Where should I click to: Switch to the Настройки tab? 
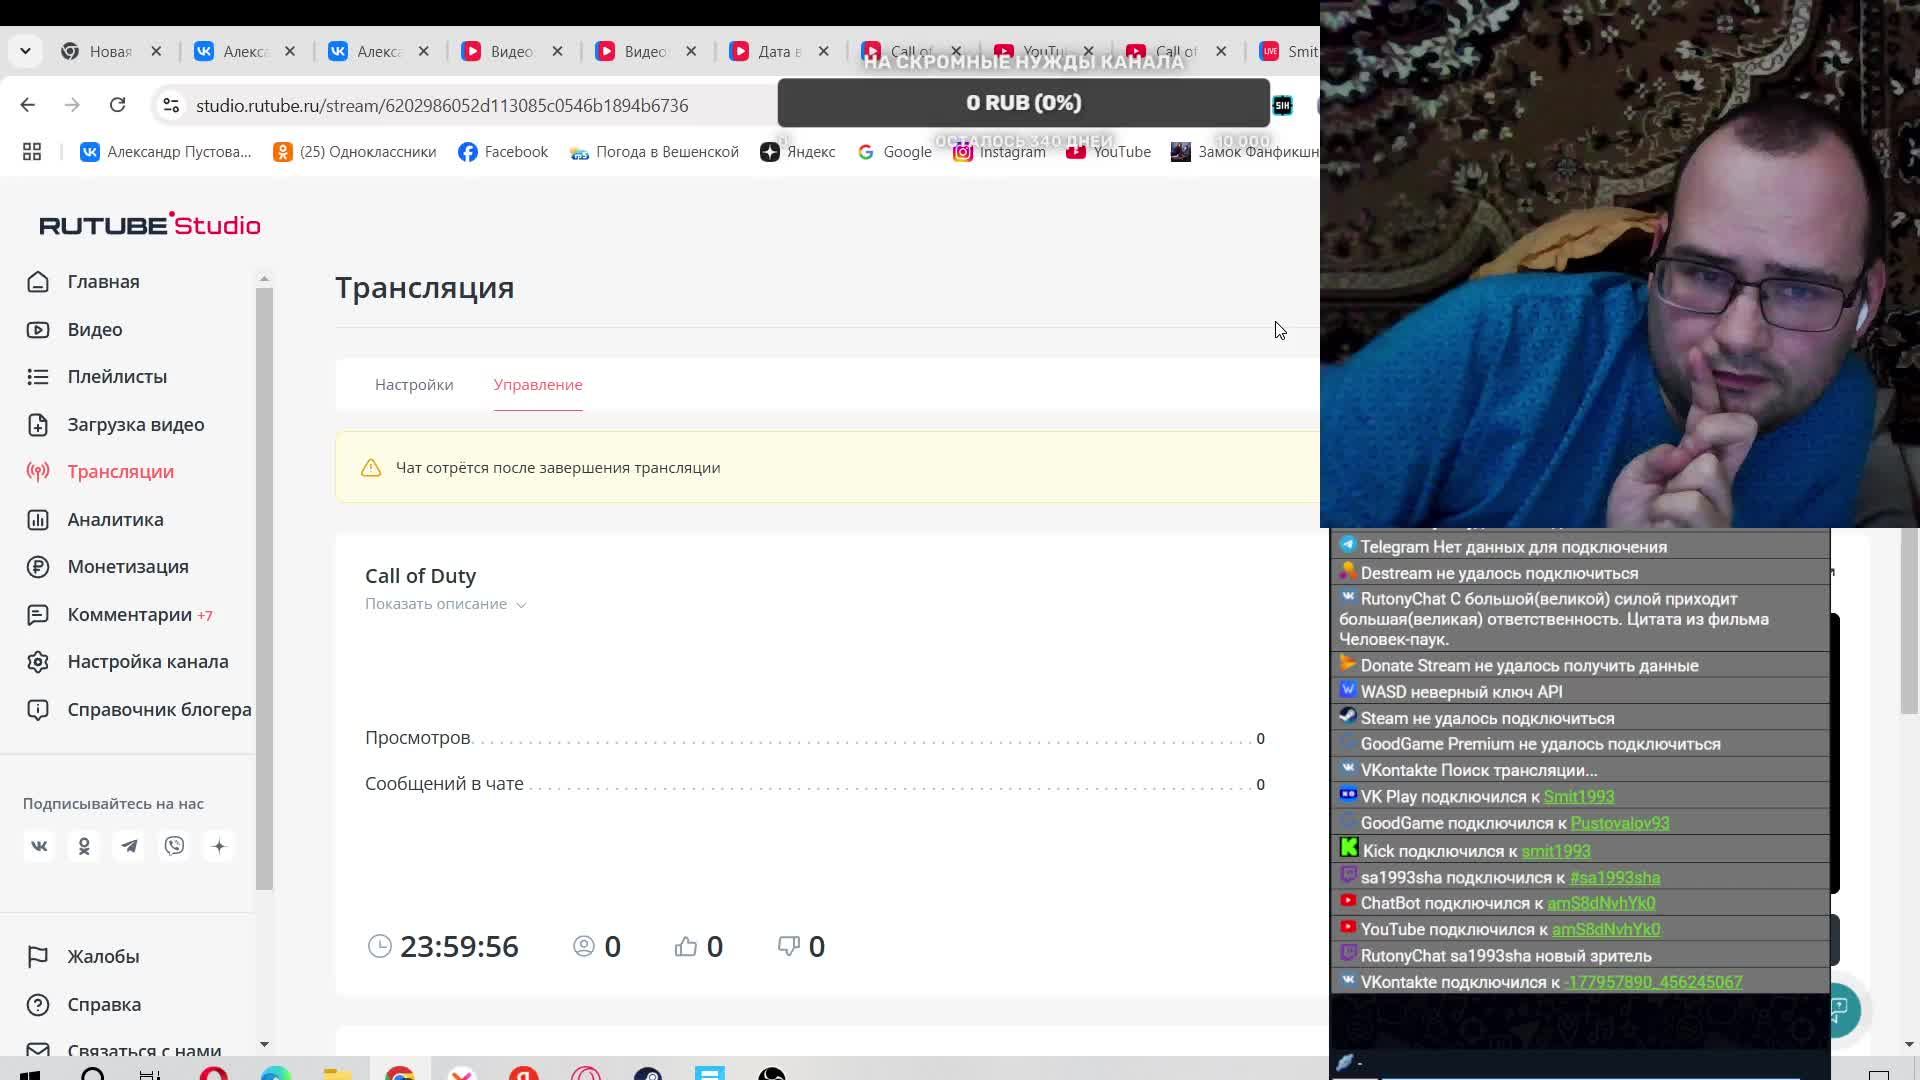(x=414, y=385)
